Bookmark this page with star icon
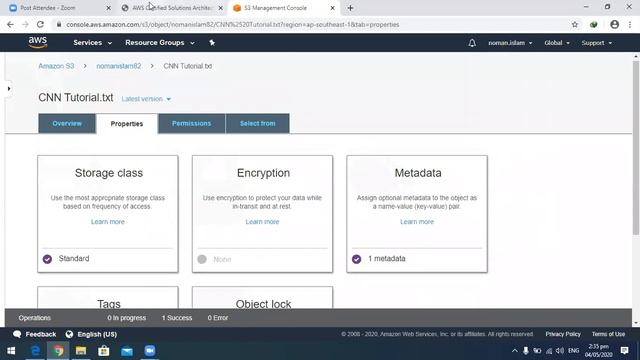 pyautogui.click(x=575, y=24)
